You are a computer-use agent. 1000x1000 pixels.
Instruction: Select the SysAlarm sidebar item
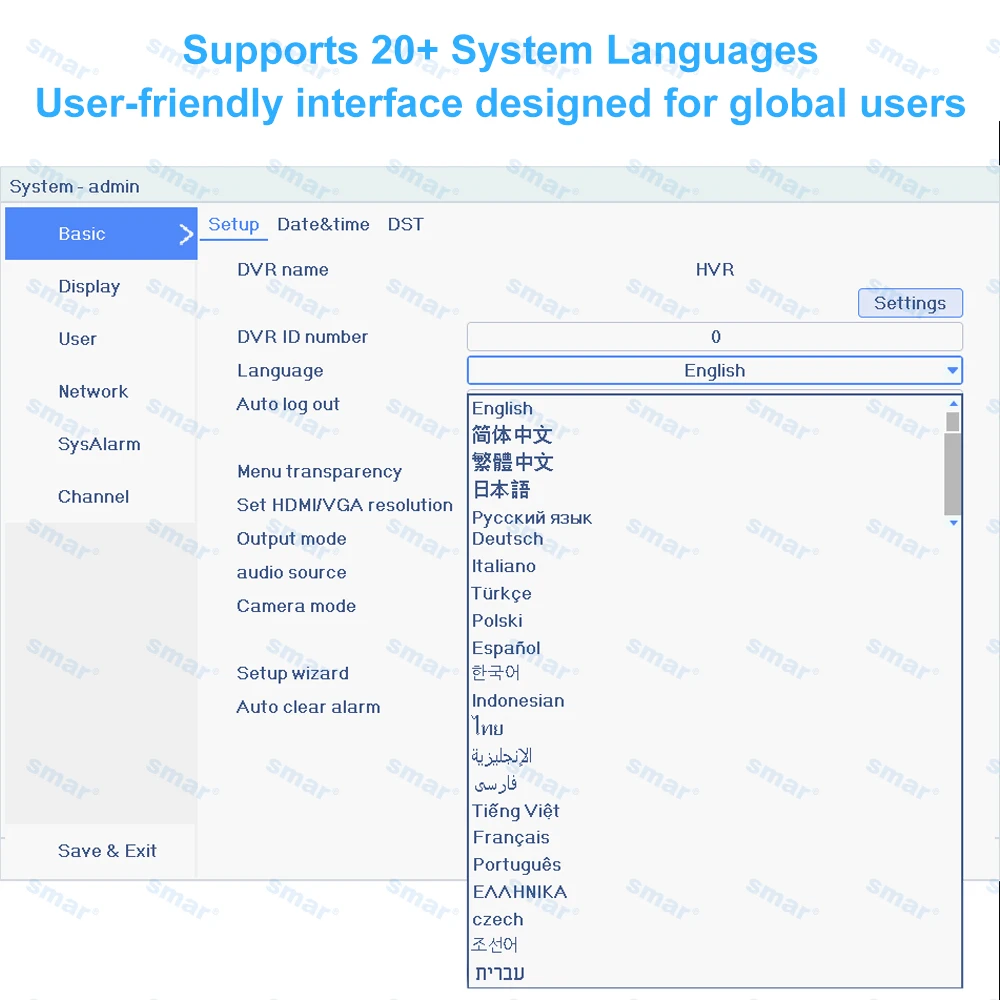click(x=99, y=445)
